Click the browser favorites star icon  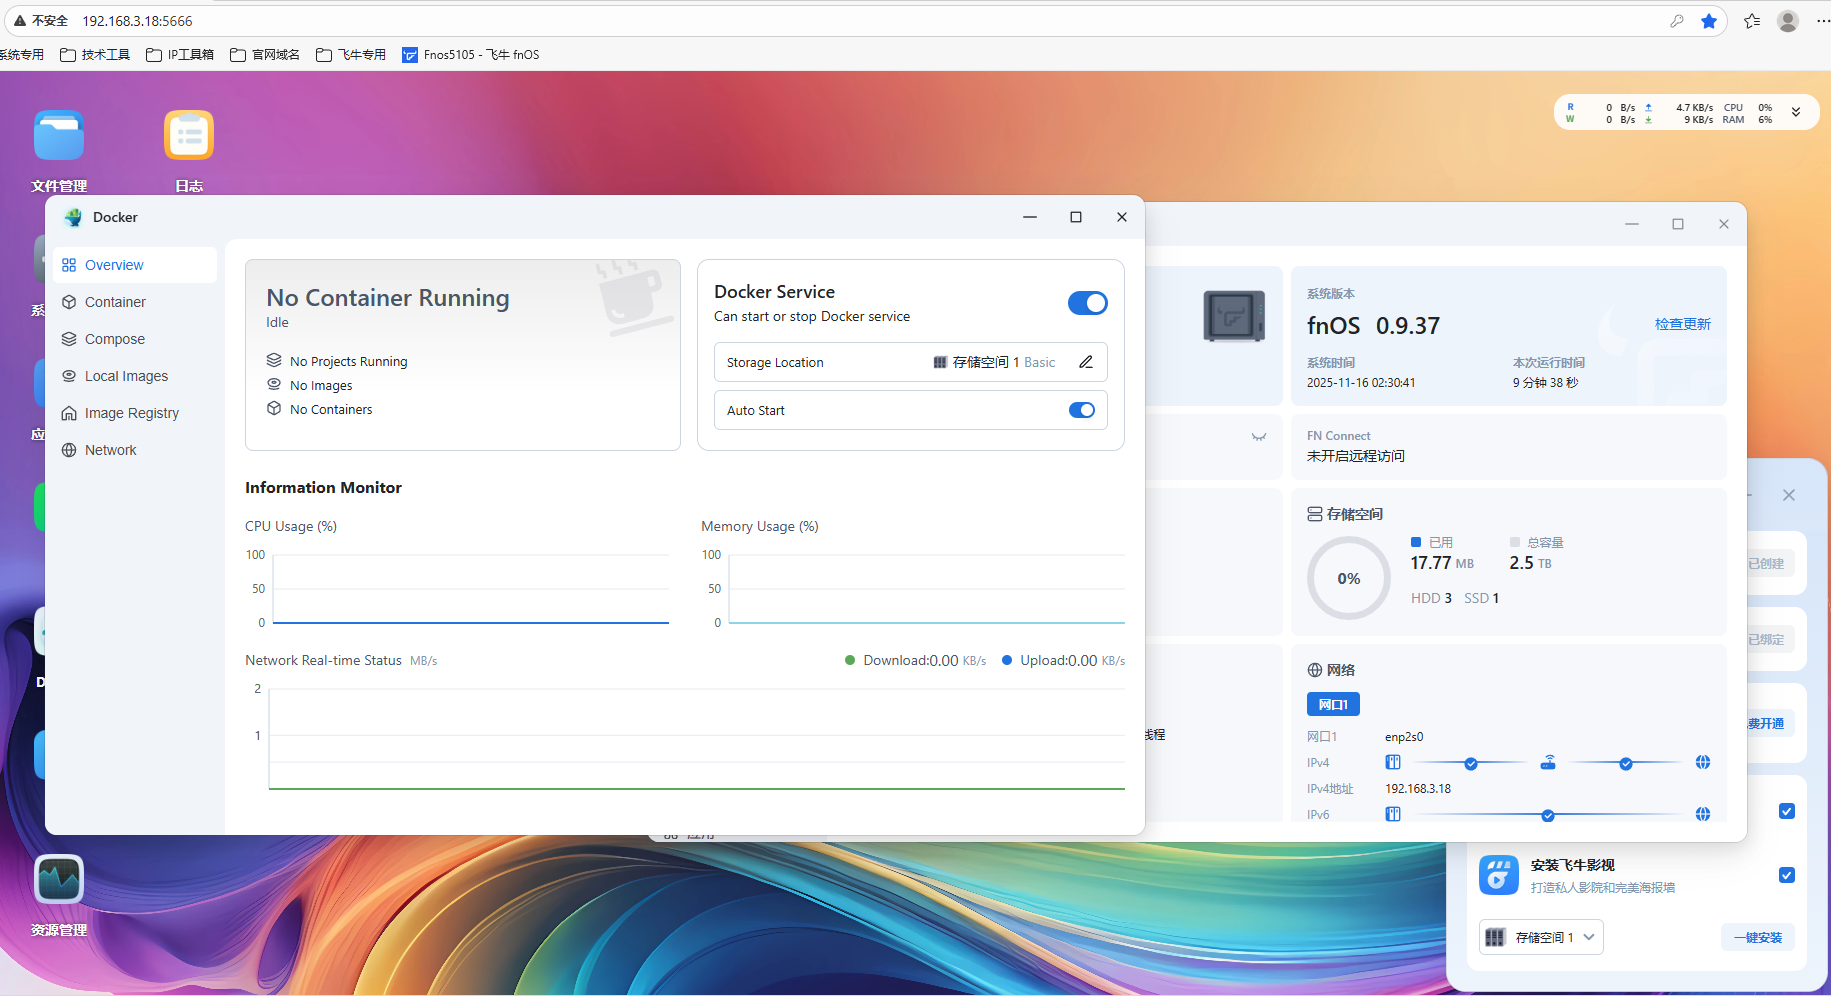[x=1709, y=21]
